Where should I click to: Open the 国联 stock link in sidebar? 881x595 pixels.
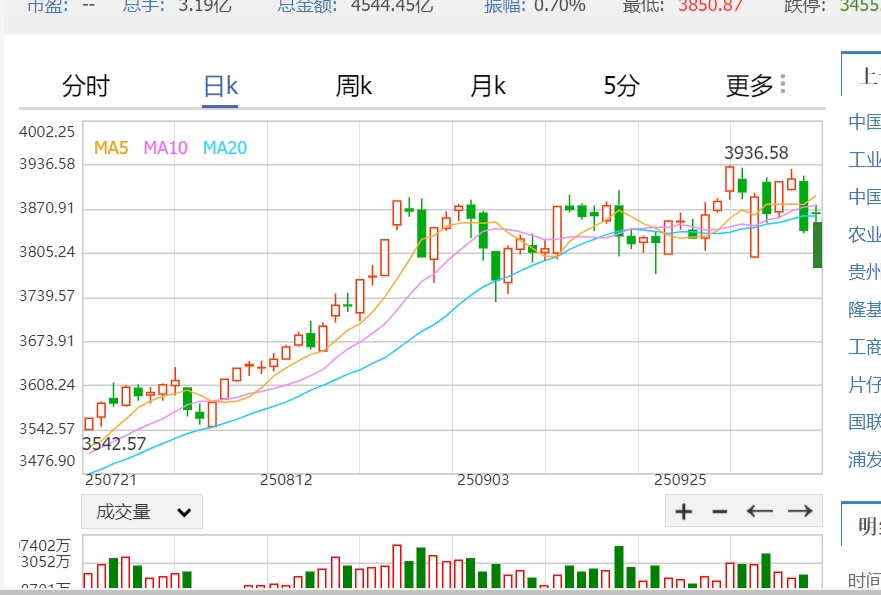tap(865, 421)
